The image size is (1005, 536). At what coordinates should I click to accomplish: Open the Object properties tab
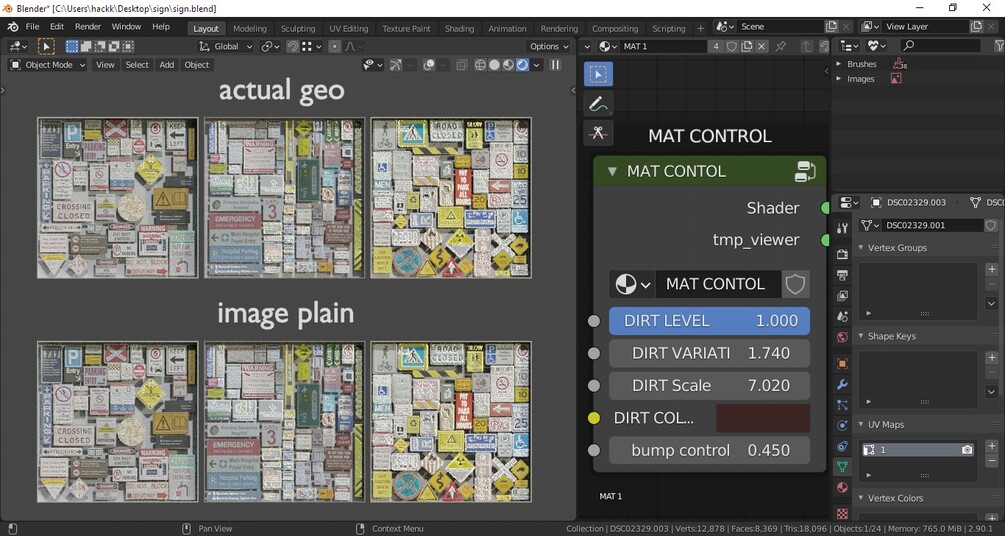(x=842, y=364)
